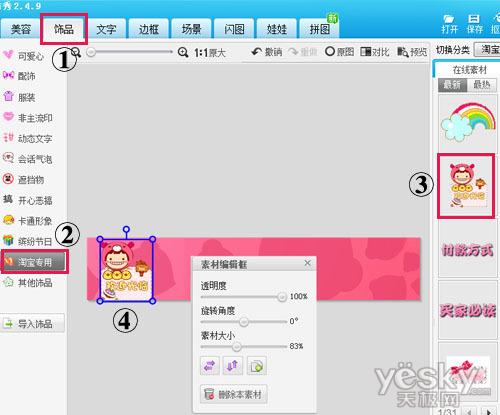
Task: Open the 边框 tab
Action: click(149, 29)
